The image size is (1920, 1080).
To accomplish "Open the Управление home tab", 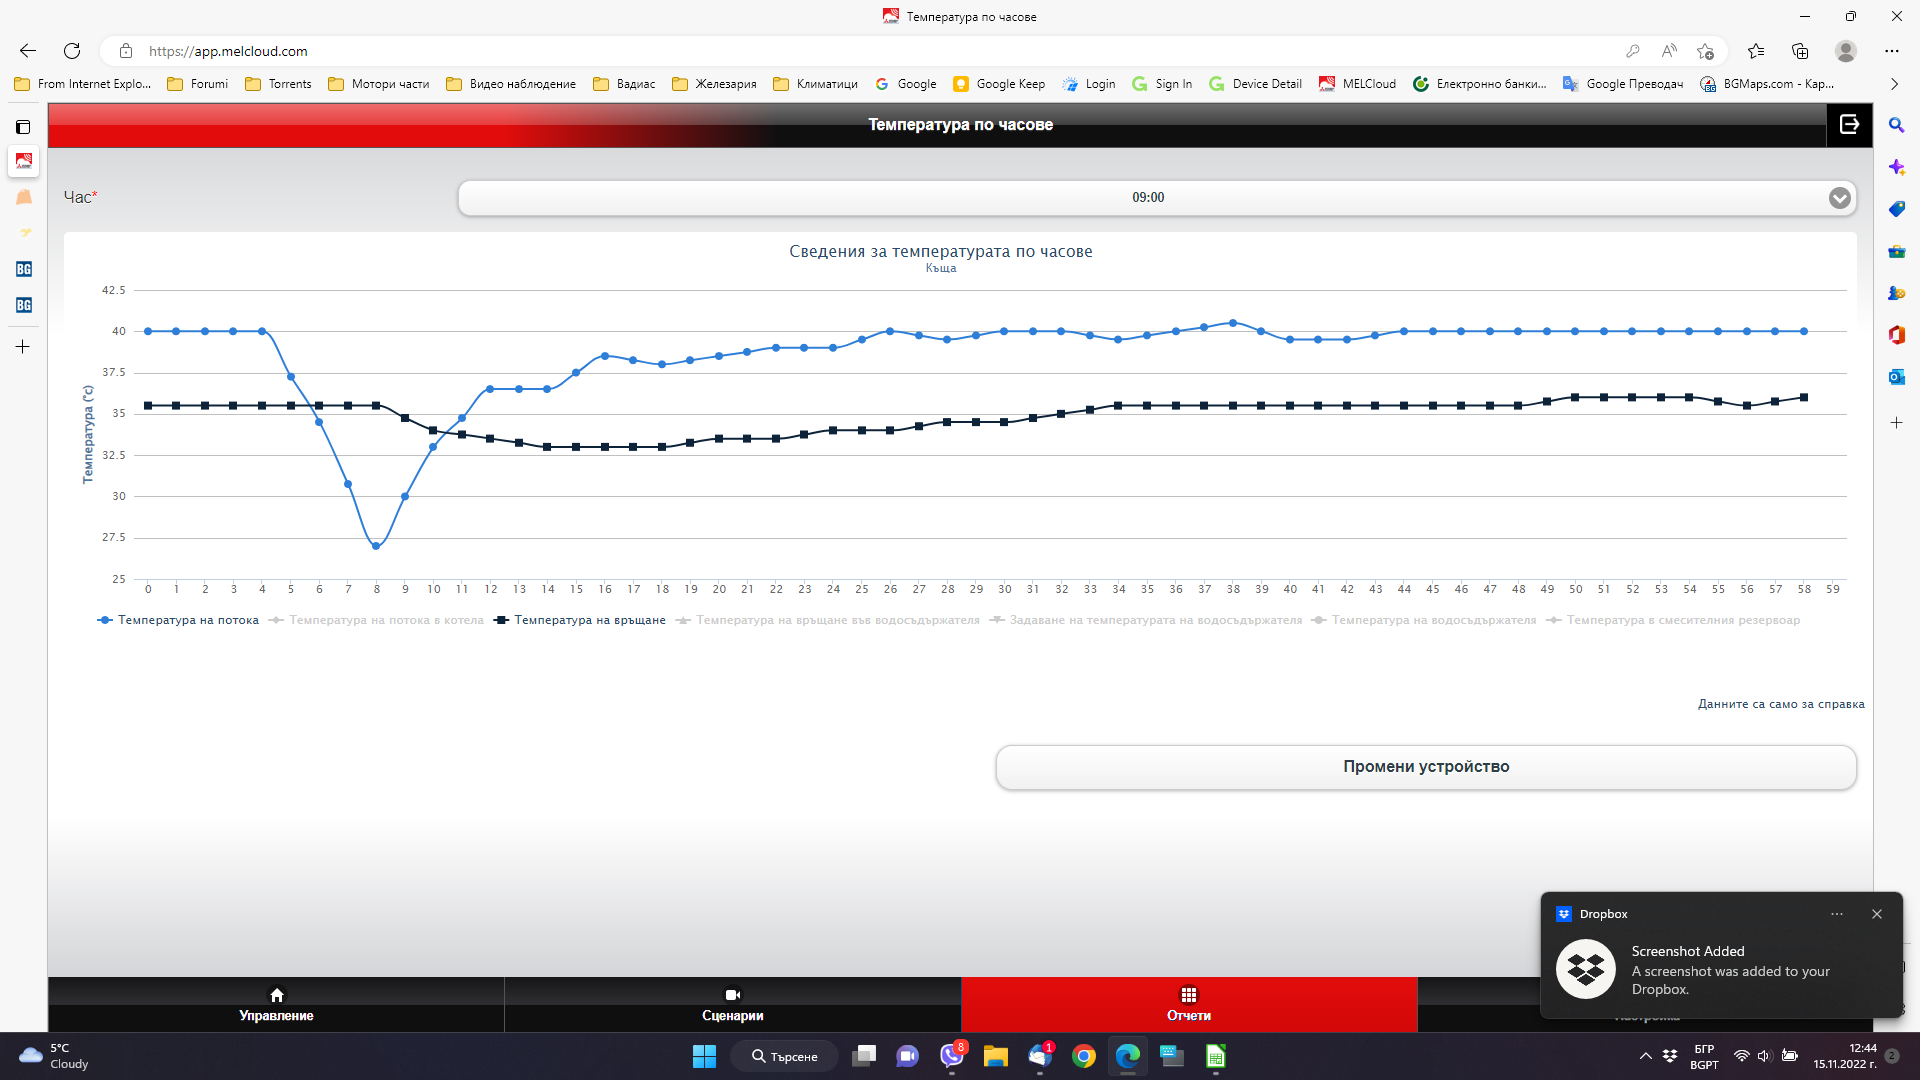I will [276, 1004].
